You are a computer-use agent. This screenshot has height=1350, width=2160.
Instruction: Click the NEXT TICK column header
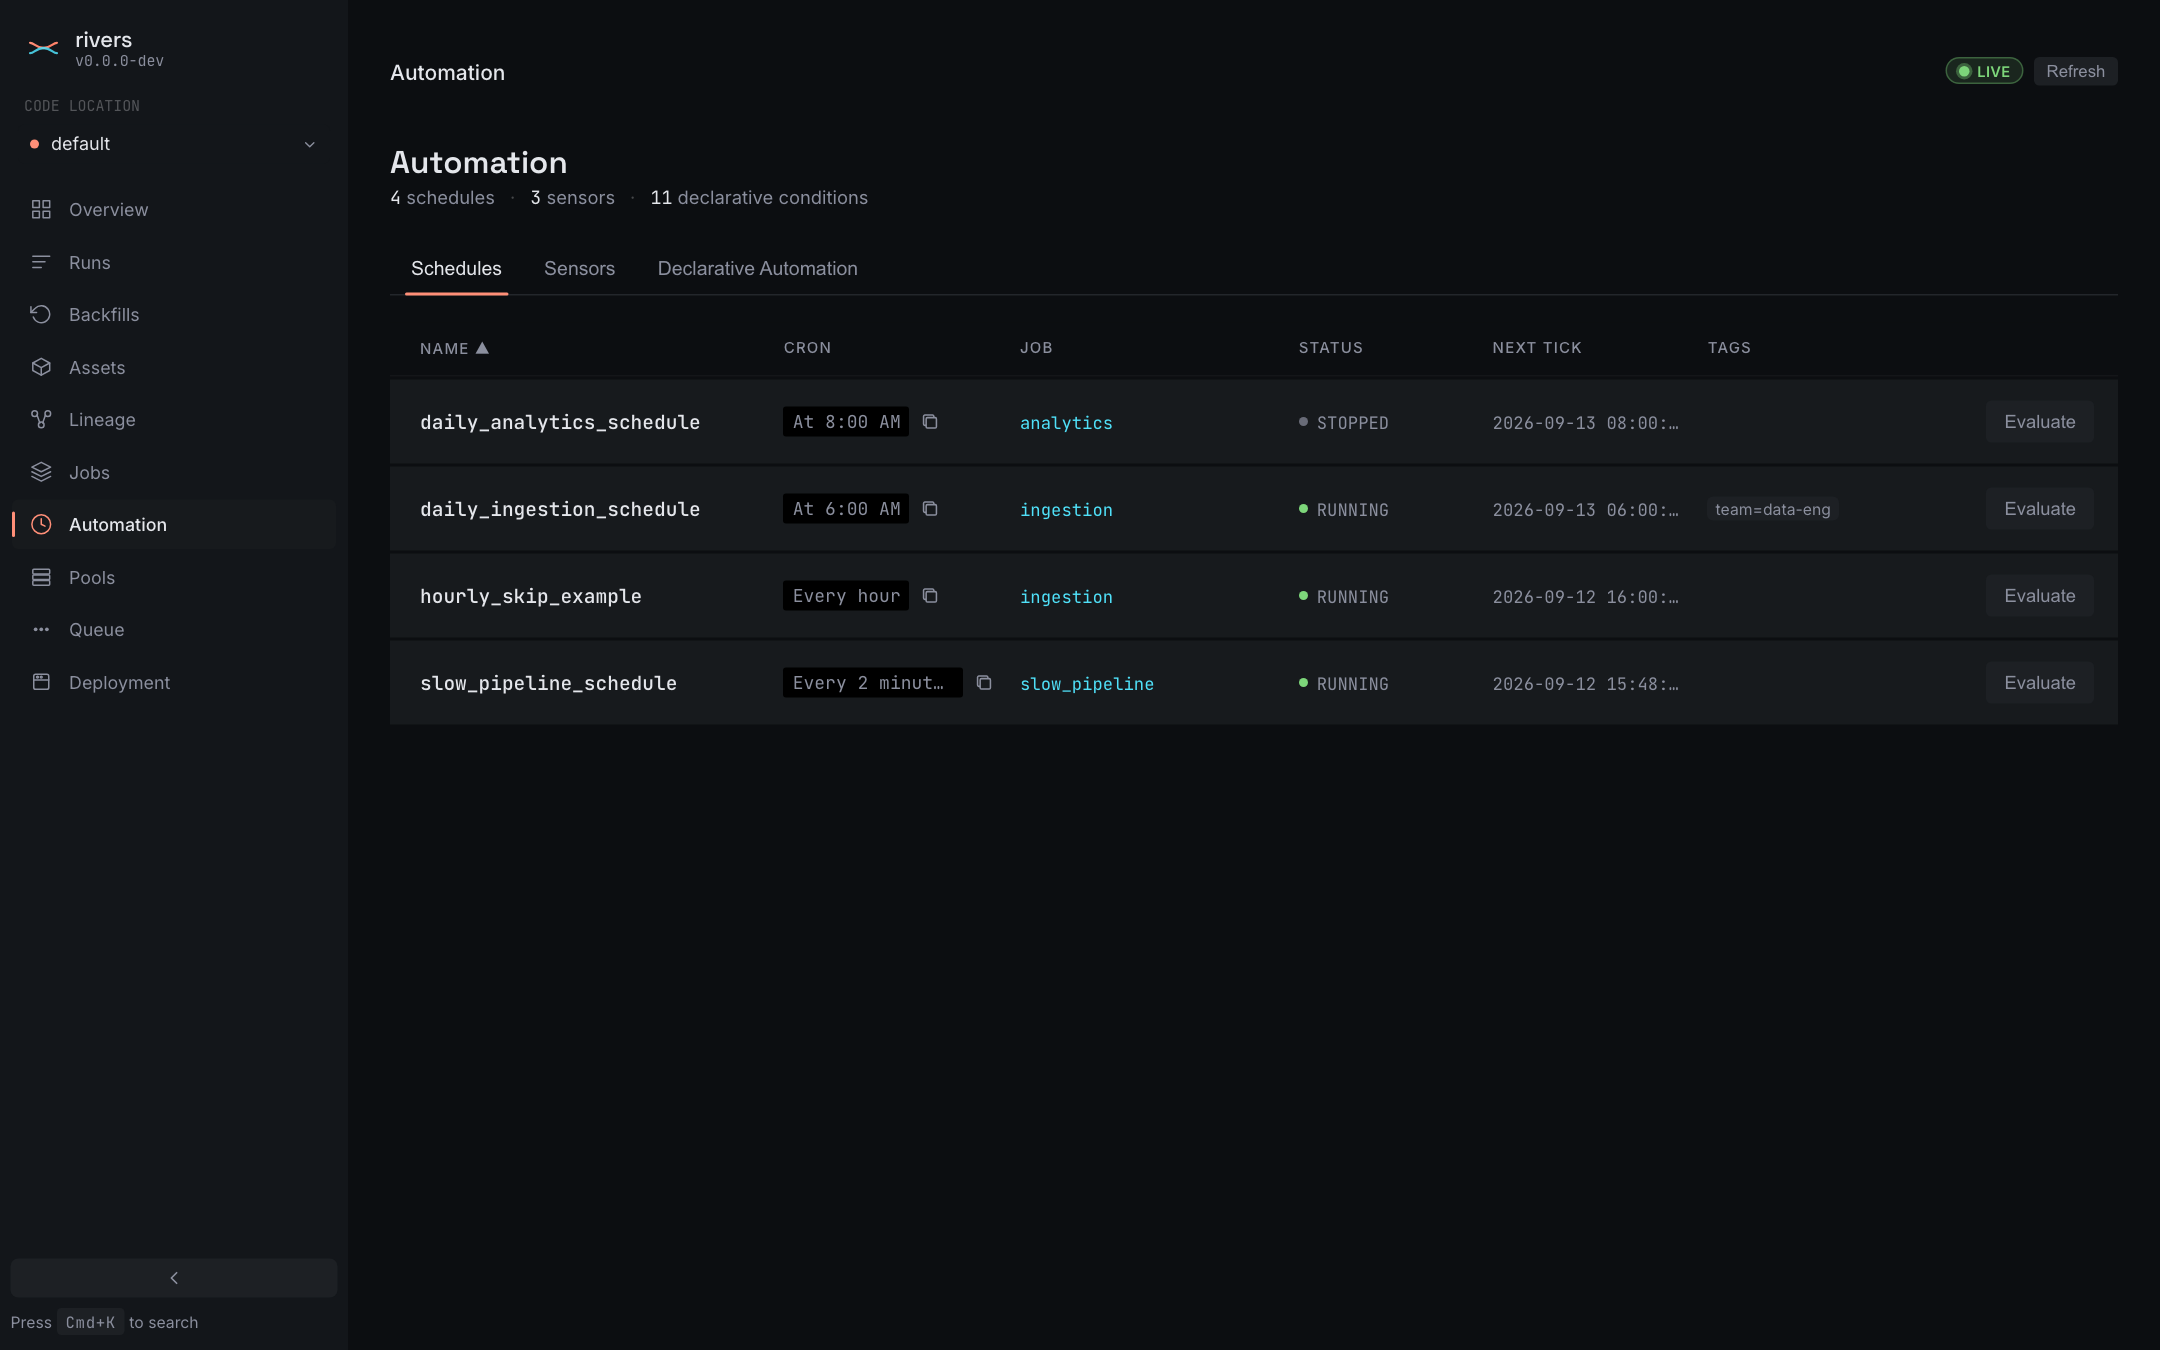pyautogui.click(x=1537, y=348)
